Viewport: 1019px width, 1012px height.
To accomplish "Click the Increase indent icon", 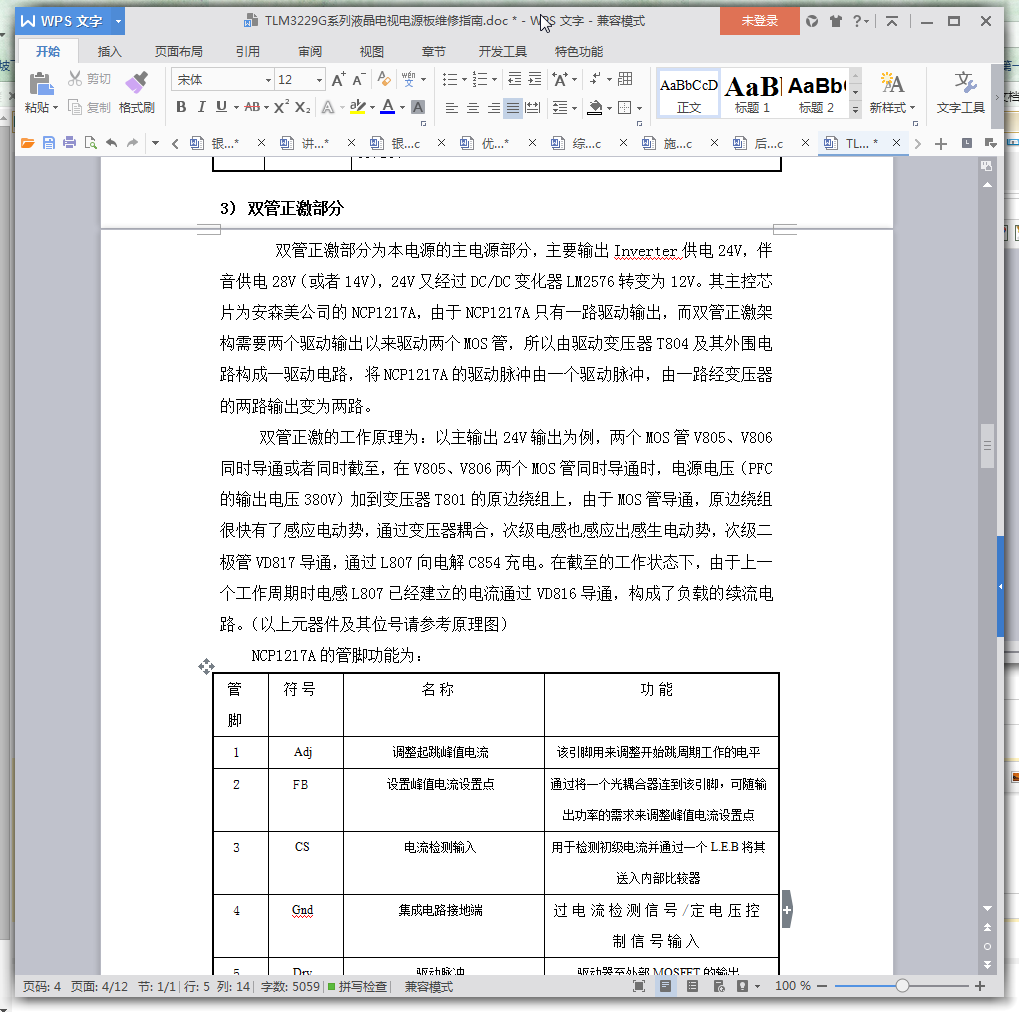I will click(x=535, y=79).
